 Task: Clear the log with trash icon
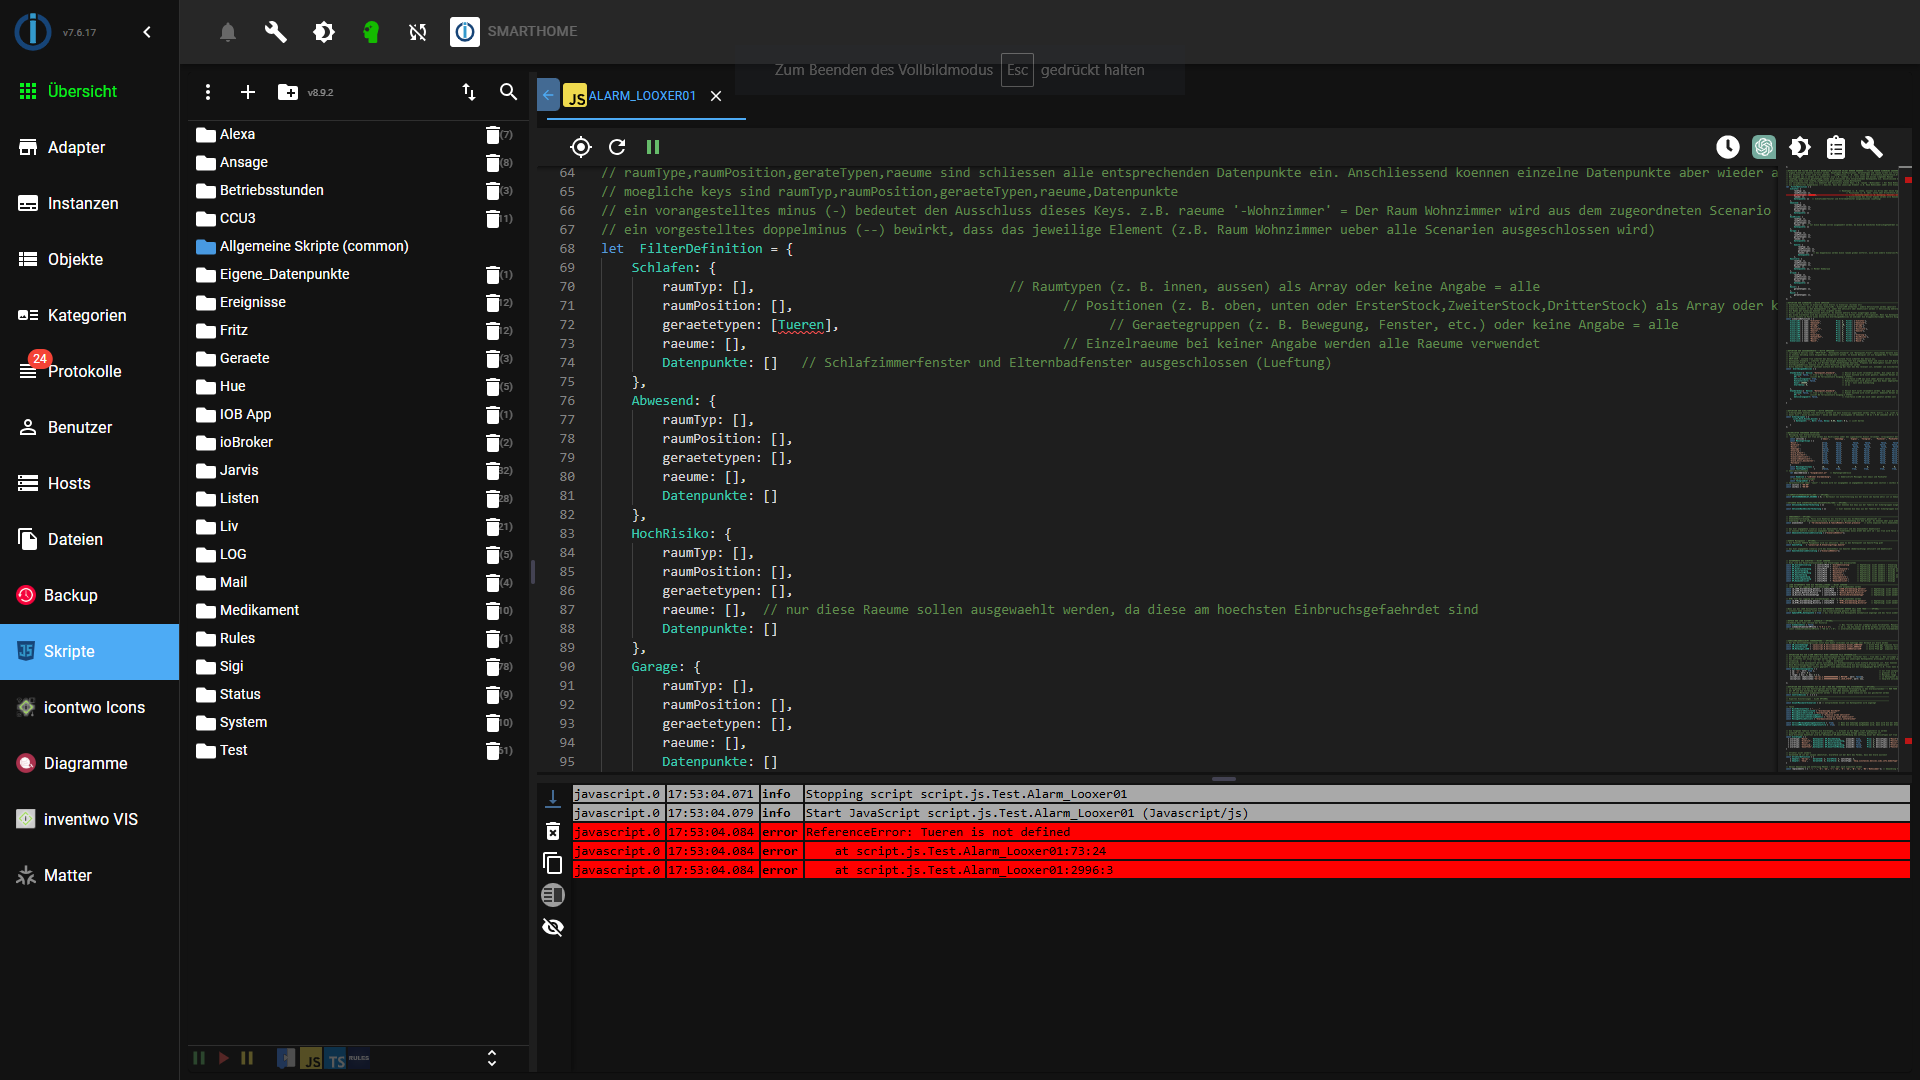point(553,831)
